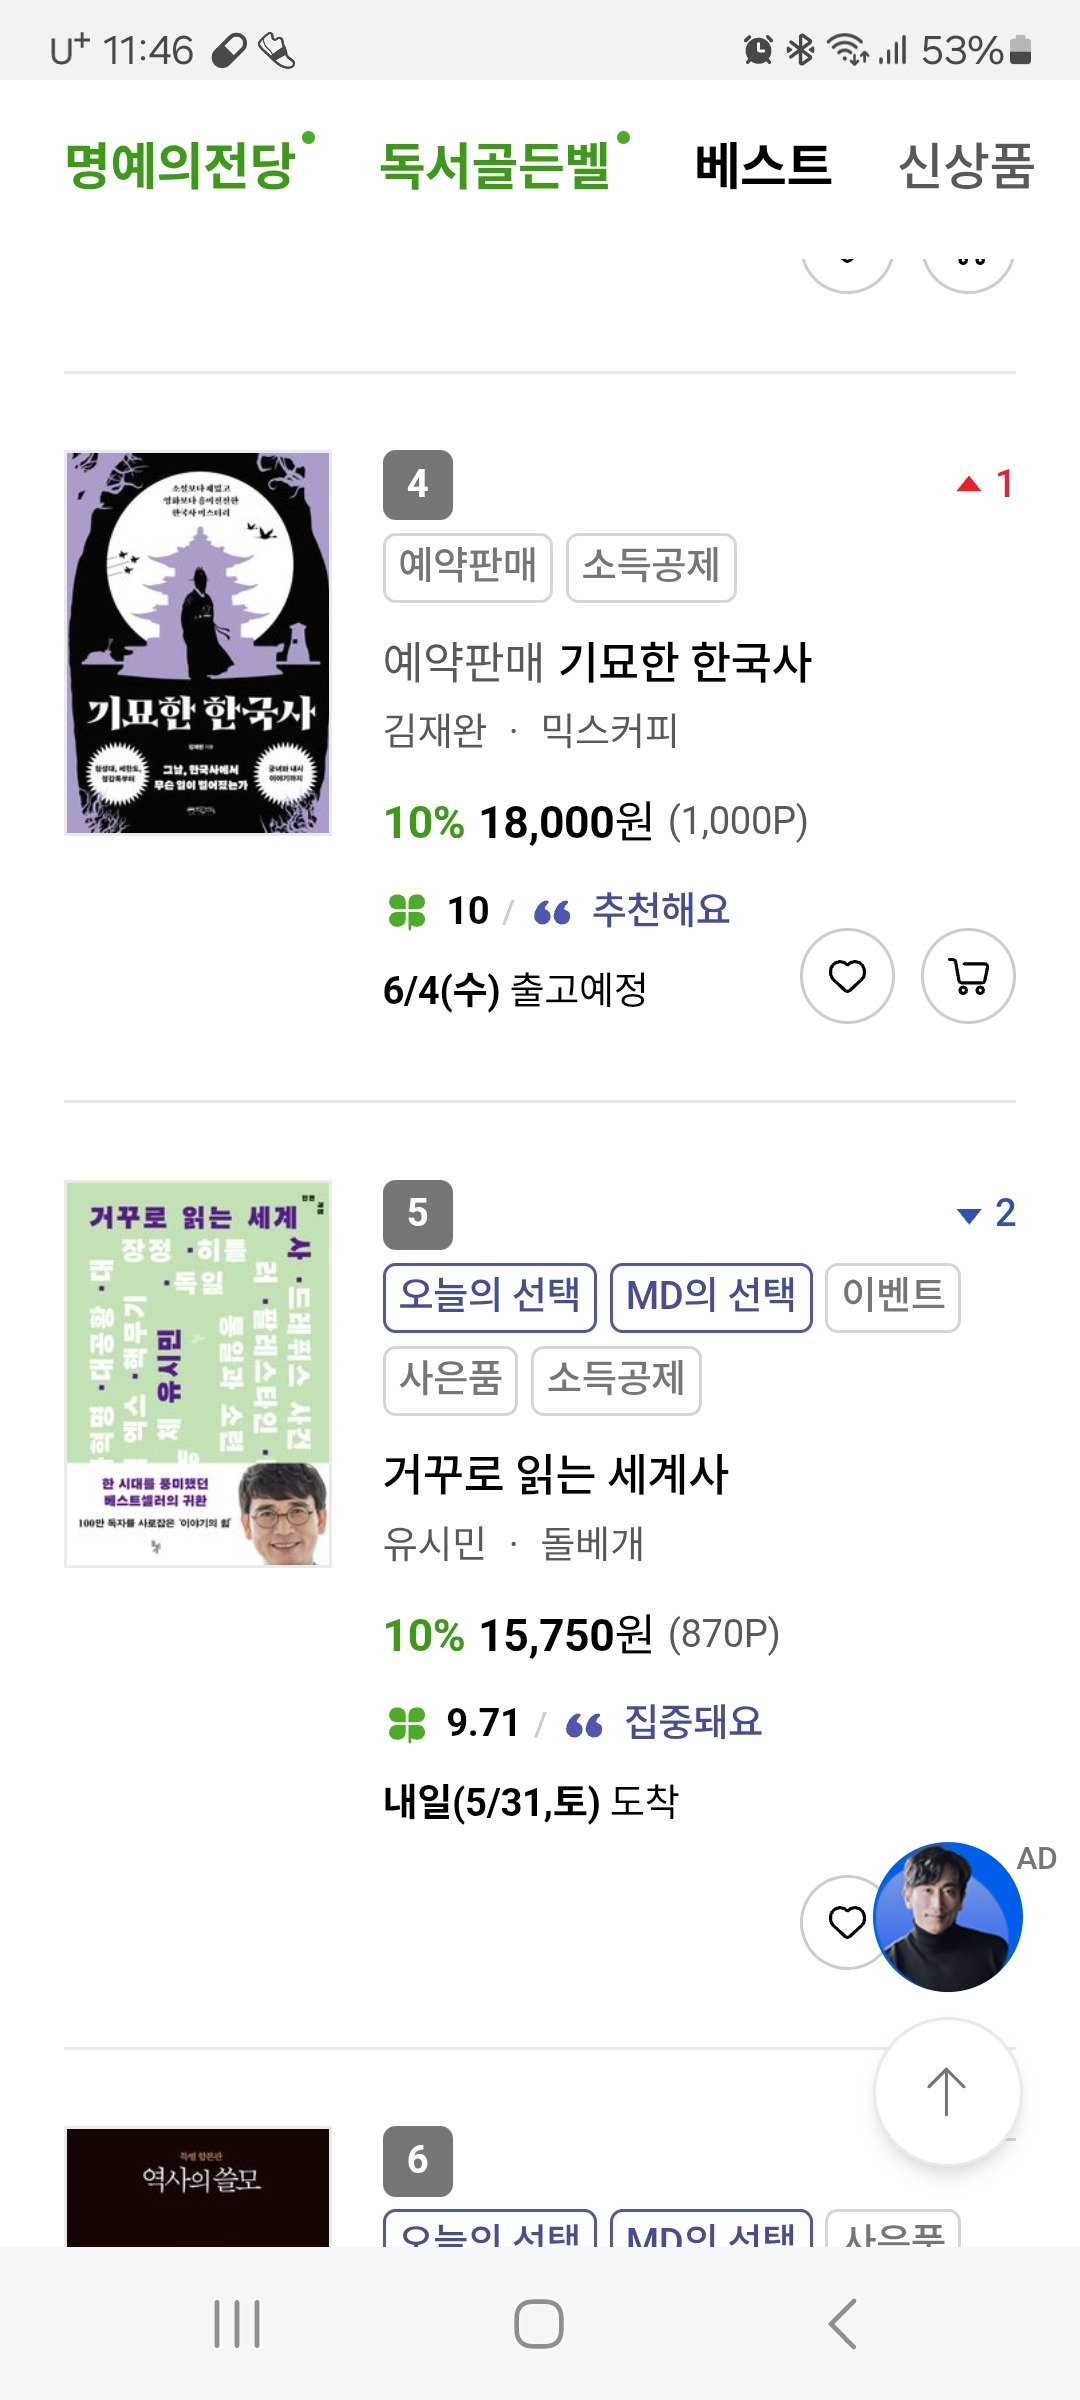The height and width of the screenshot is (2400, 1080).
Task: Tap 오늘의 선택 tag on rank 5
Action: click(490, 1297)
